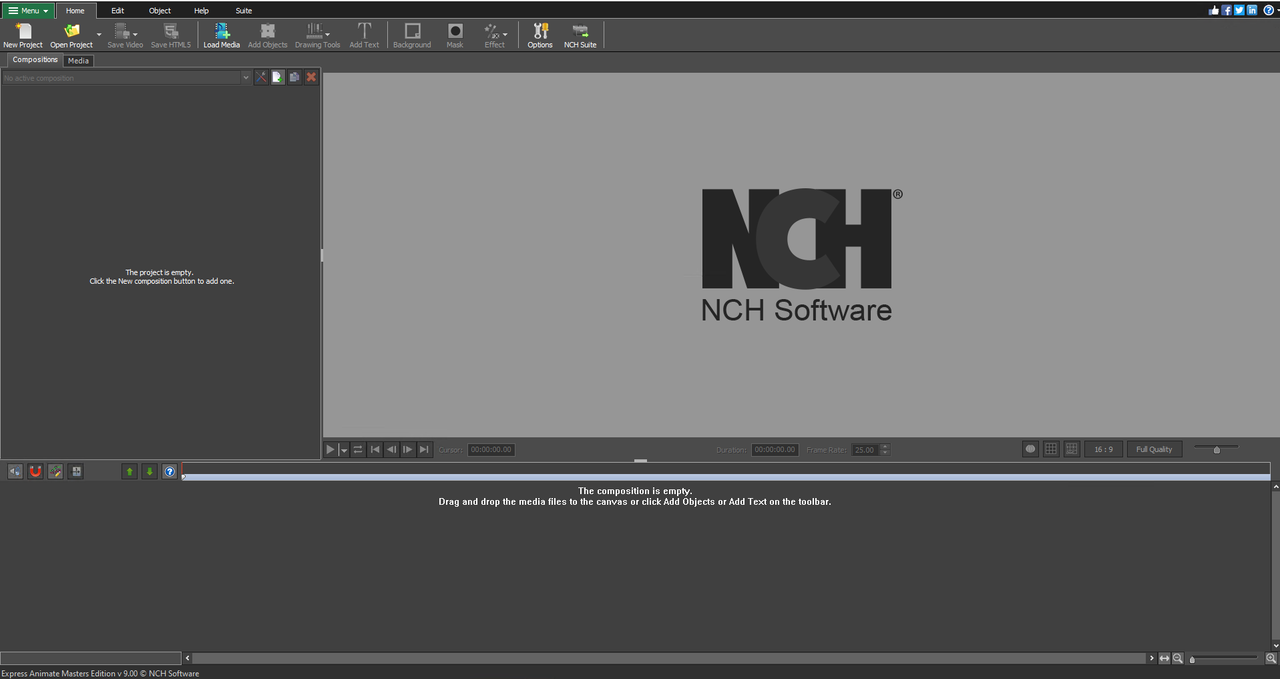Toggle the onion skin circle icon
Image resolution: width=1280 pixels, height=679 pixels.
click(1030, 450)
